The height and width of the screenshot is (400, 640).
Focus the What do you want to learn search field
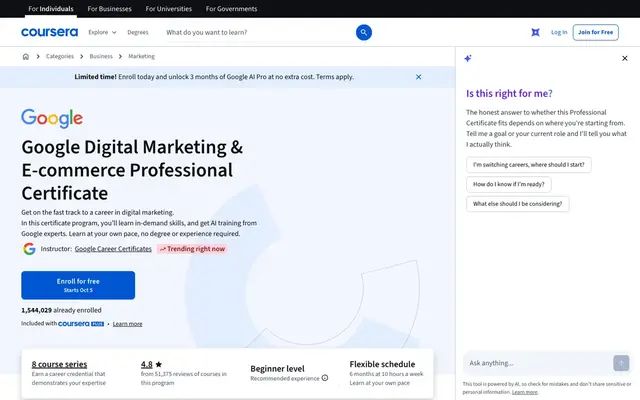pos(258,32)
